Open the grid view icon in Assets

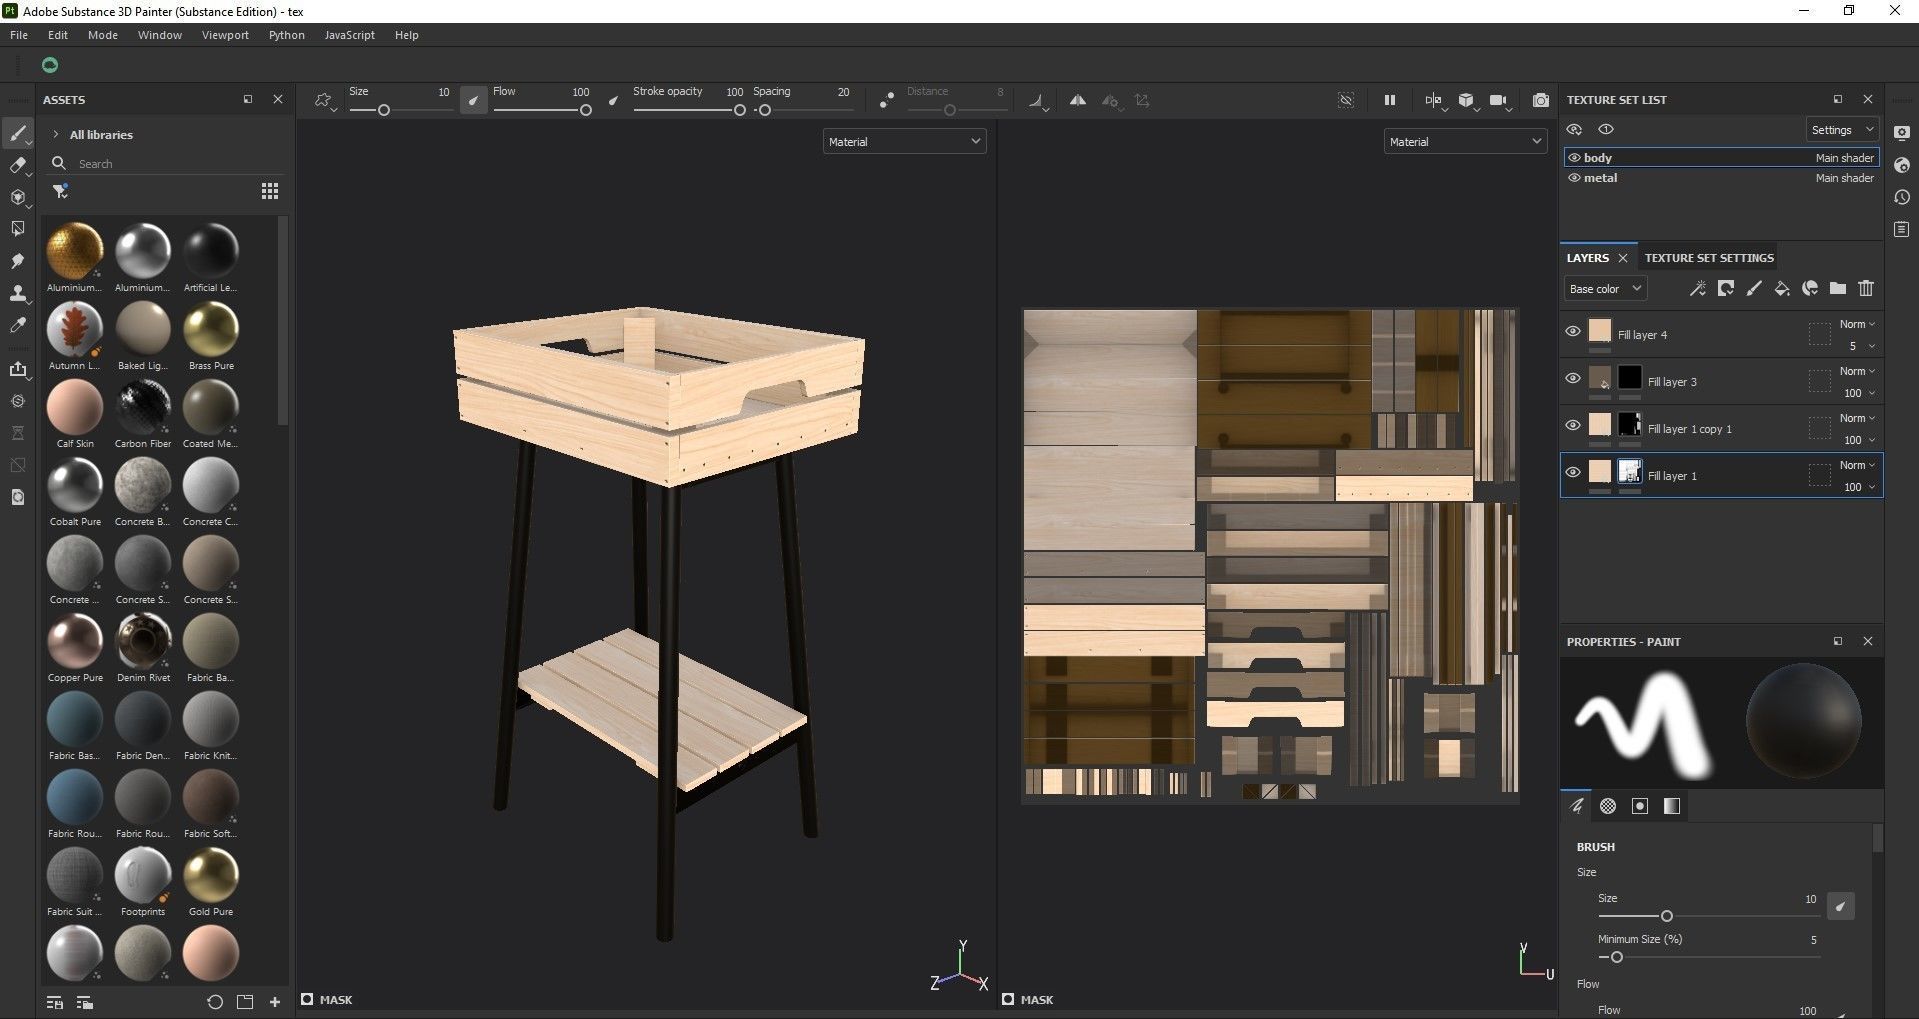pyautogui.click(x=269, y=191)
